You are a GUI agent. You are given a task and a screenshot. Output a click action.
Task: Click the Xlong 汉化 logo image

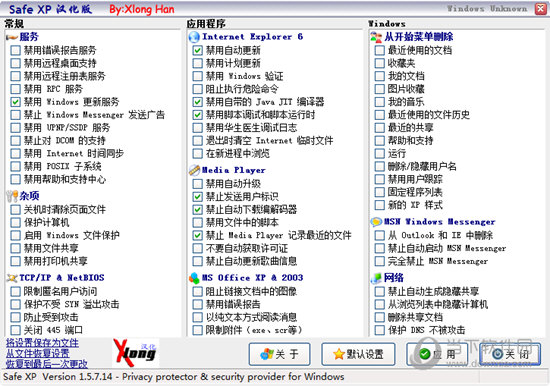pos(135,353)
